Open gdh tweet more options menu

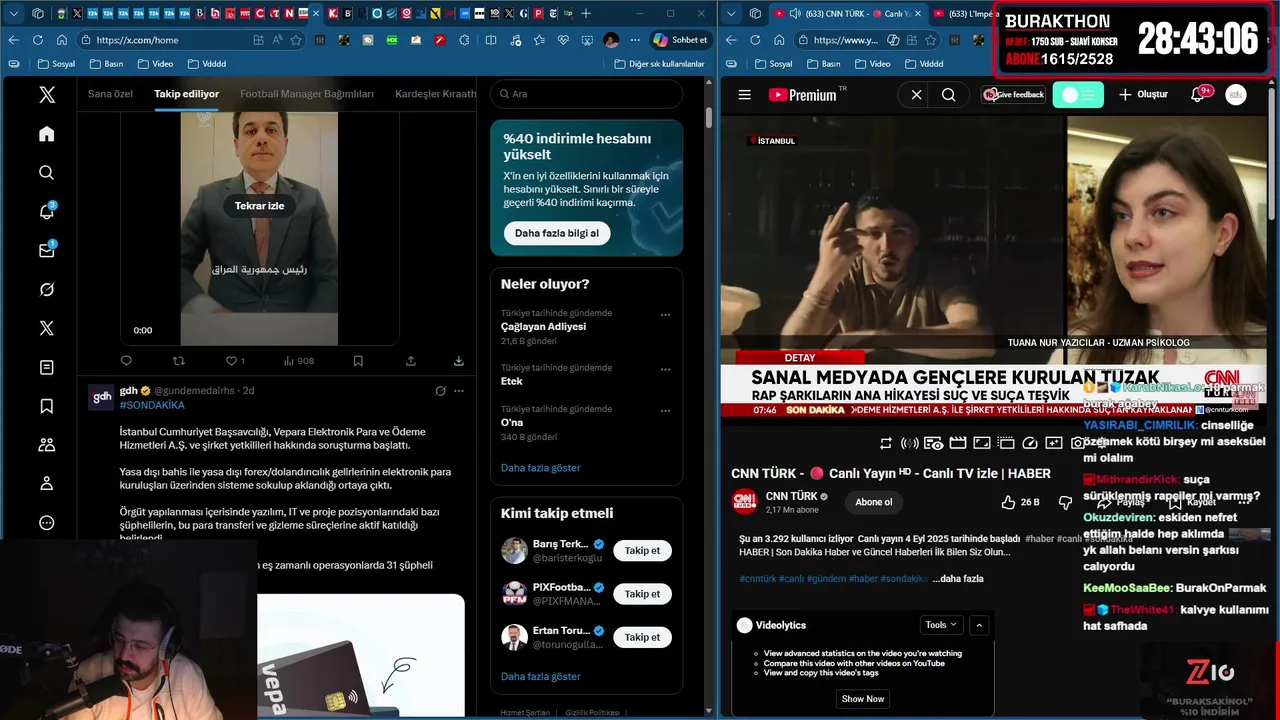click(x=459, y=391)
